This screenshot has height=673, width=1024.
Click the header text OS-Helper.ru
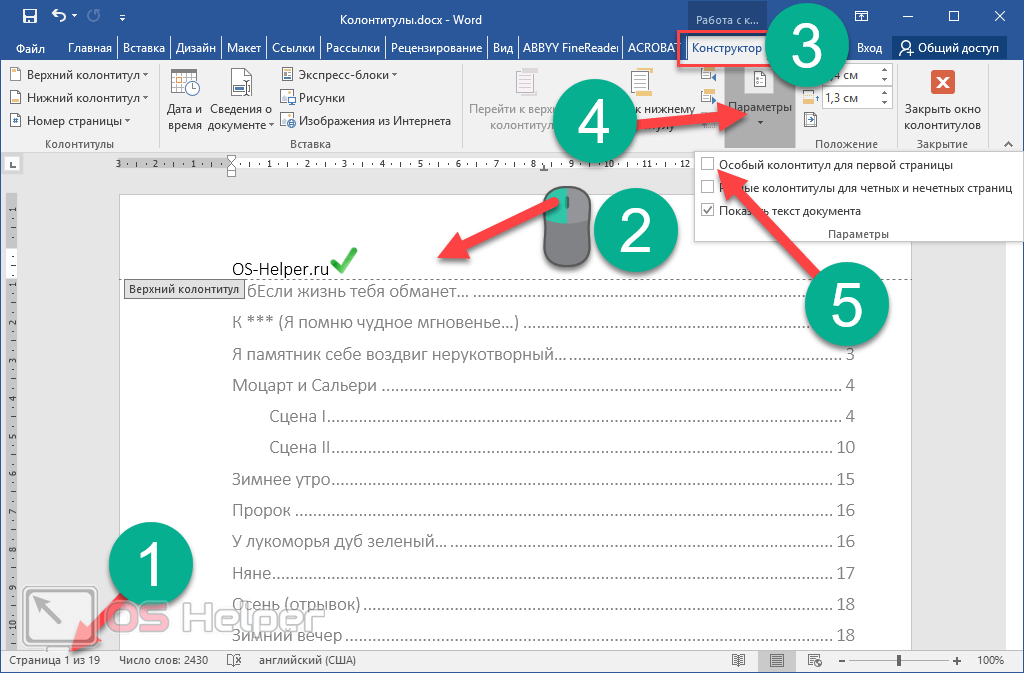tap(280, 268)
